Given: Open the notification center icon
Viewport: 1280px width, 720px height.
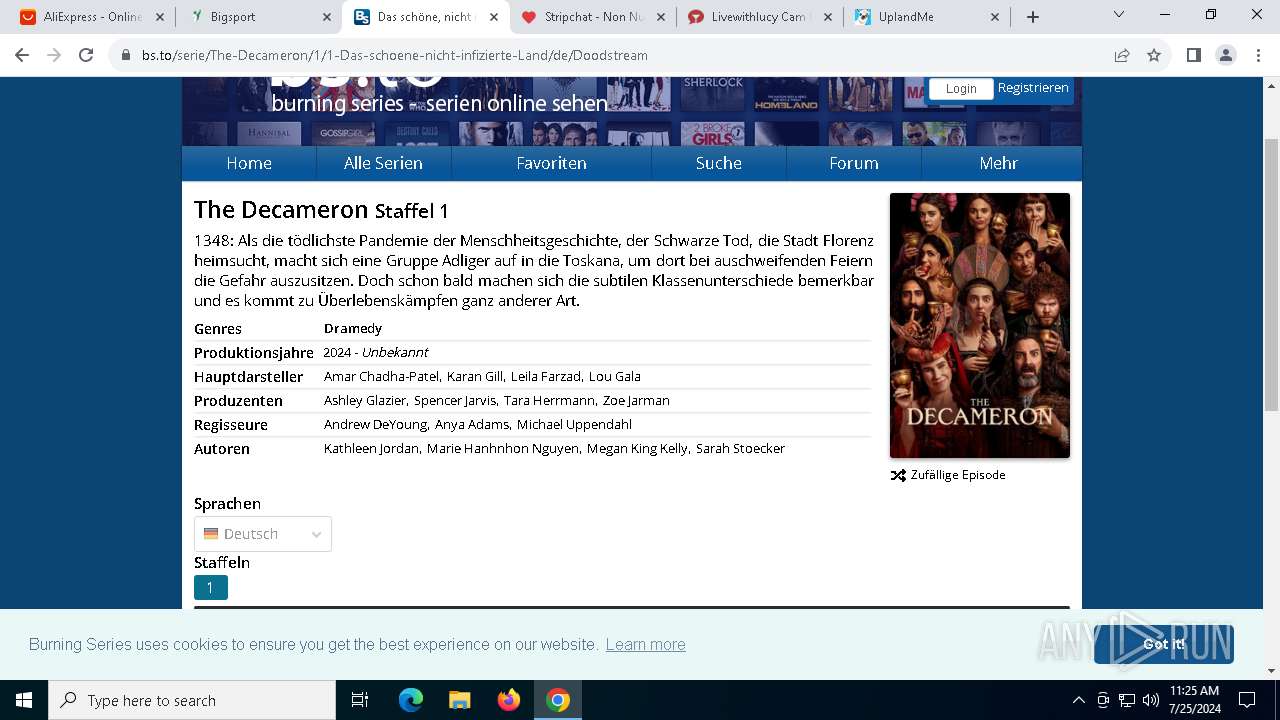Looking at the screenshot, I should (x=1247, y=700).
